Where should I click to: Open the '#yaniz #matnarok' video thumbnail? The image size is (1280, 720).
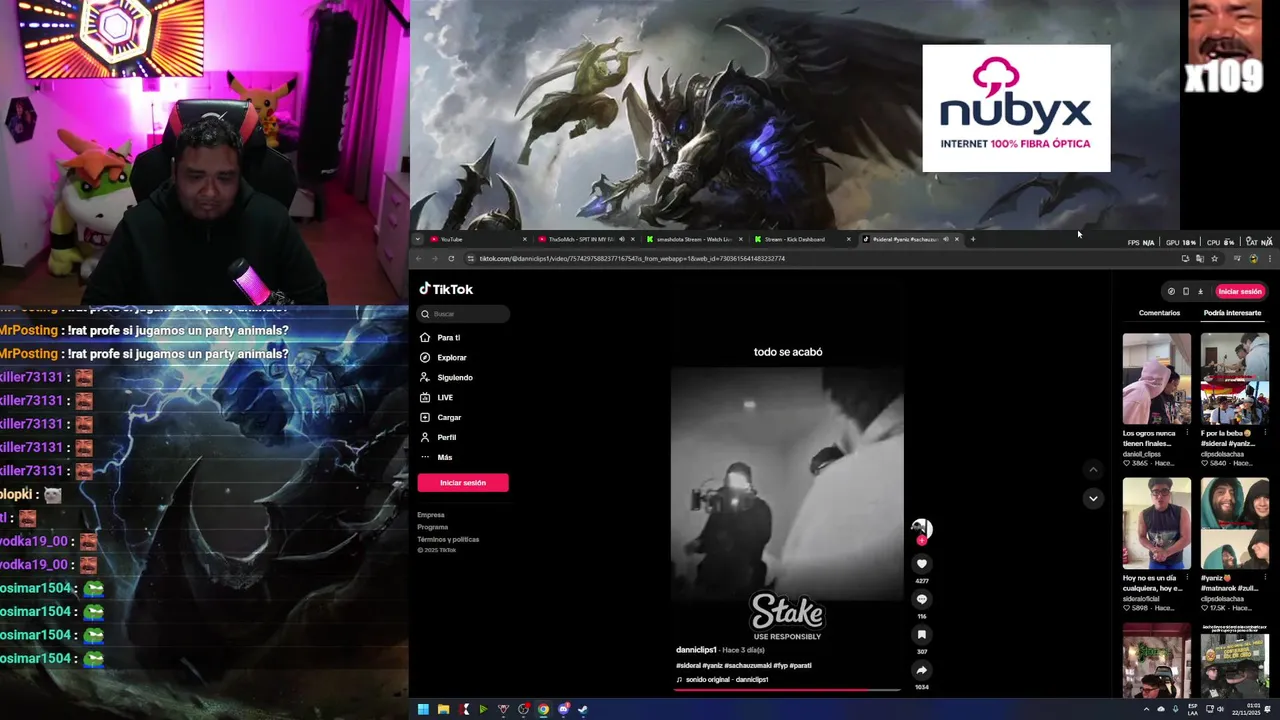tap(1235, 523)
